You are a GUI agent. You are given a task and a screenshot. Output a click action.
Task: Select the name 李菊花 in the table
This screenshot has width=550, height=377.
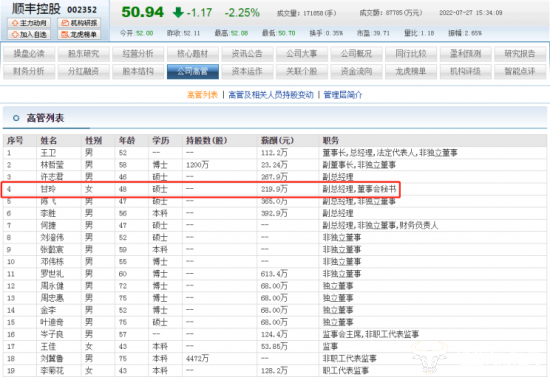52,370
